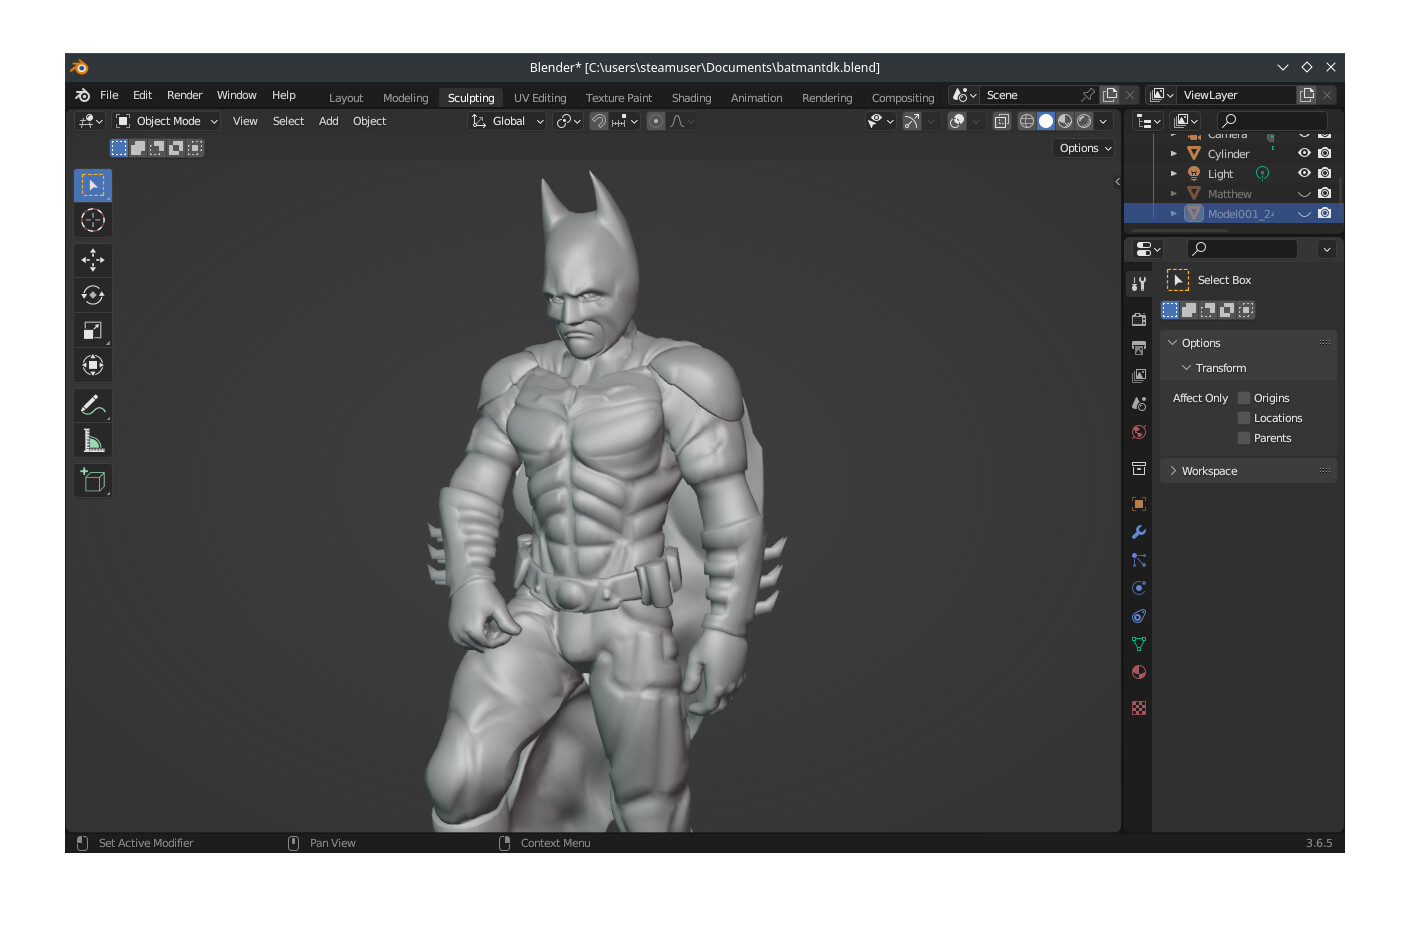Open the snapping options dropdown

tap(626, 121)
